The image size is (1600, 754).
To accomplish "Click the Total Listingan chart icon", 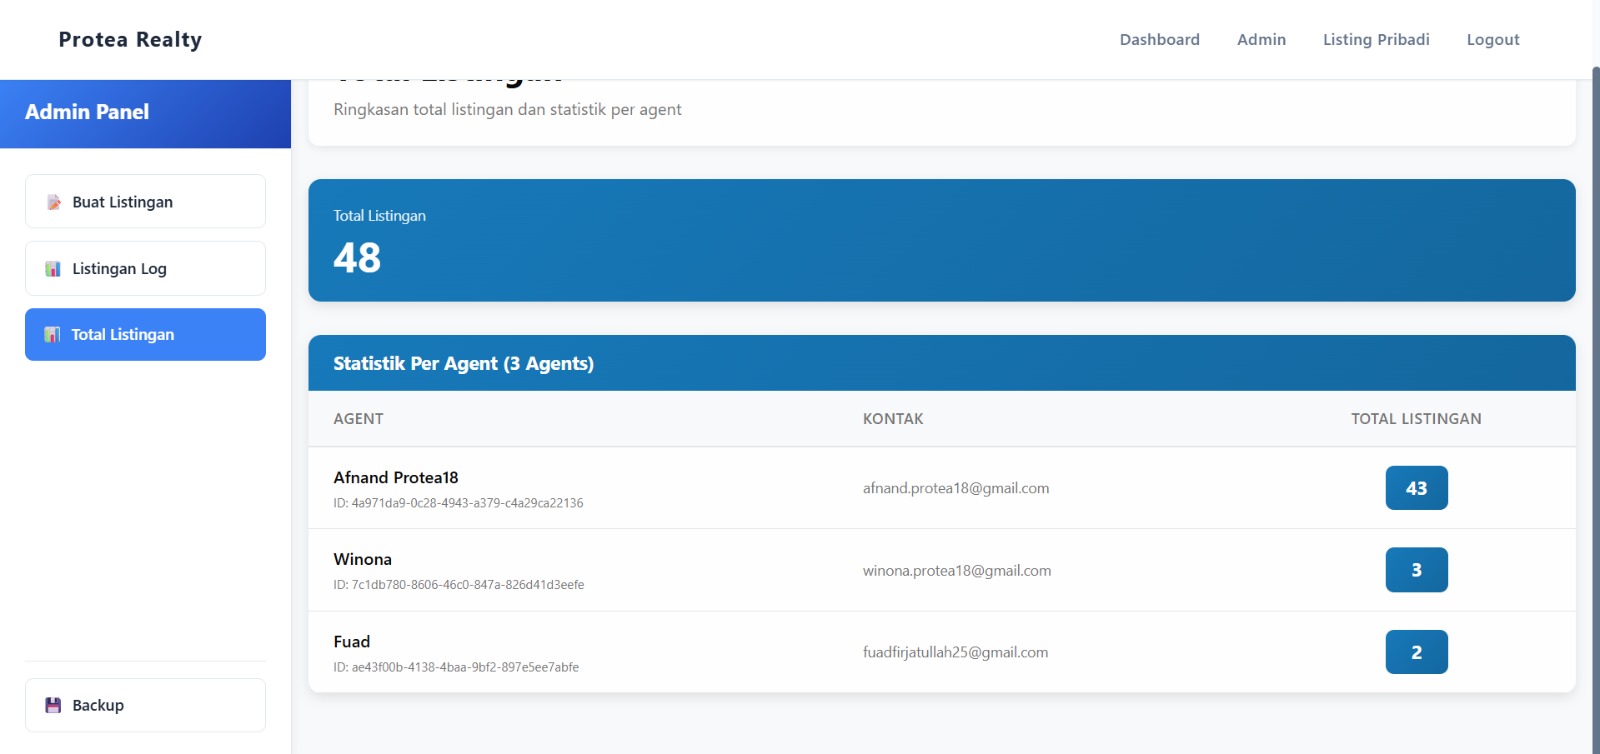I will [x=53, y=335].
